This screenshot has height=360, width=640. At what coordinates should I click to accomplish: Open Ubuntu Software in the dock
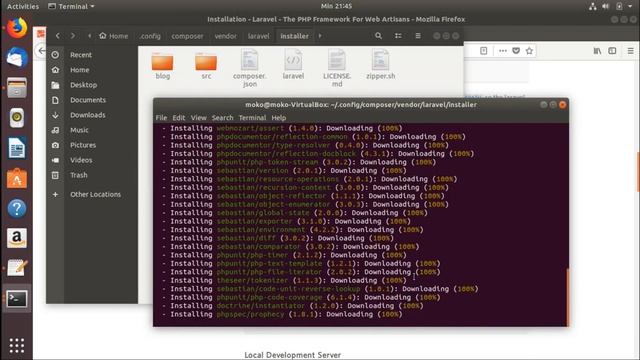pos(17,178)
